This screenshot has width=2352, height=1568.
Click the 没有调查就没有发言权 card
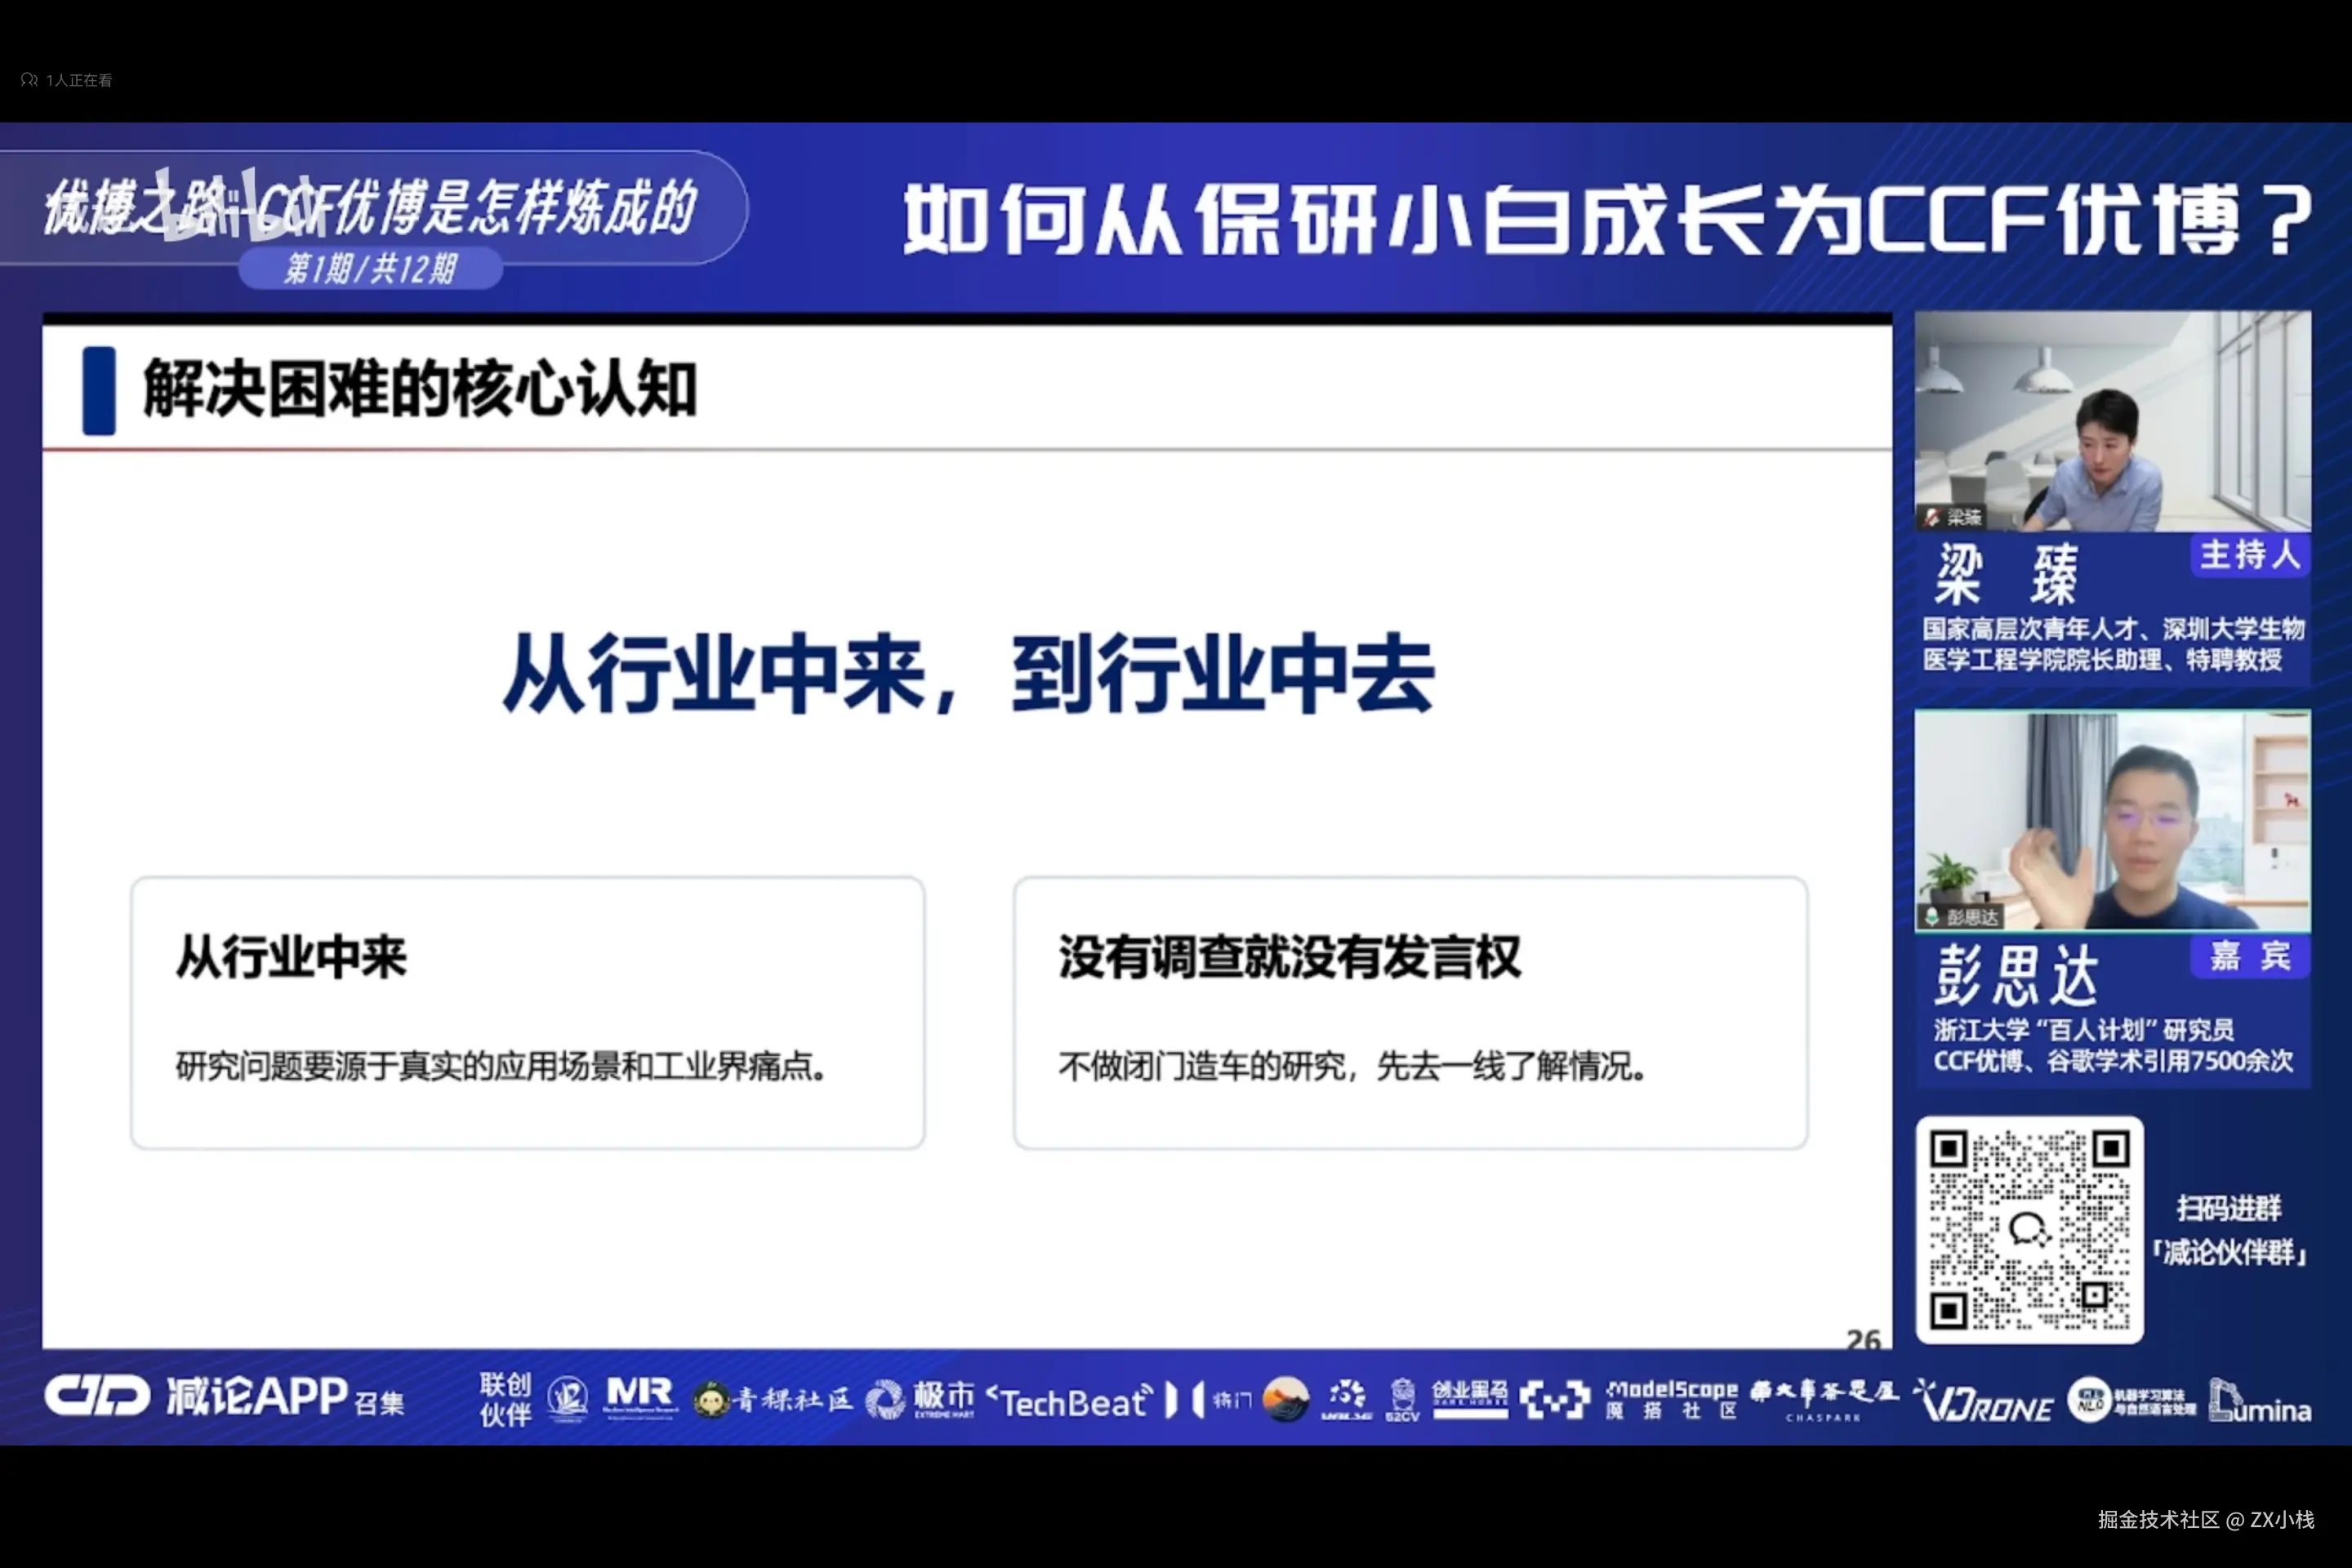1410,1012
